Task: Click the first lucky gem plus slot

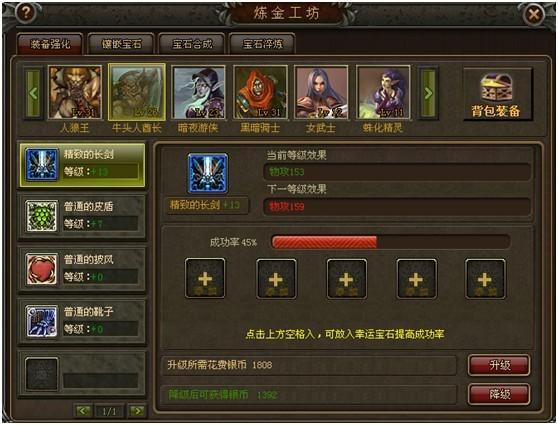Action: 205,278
